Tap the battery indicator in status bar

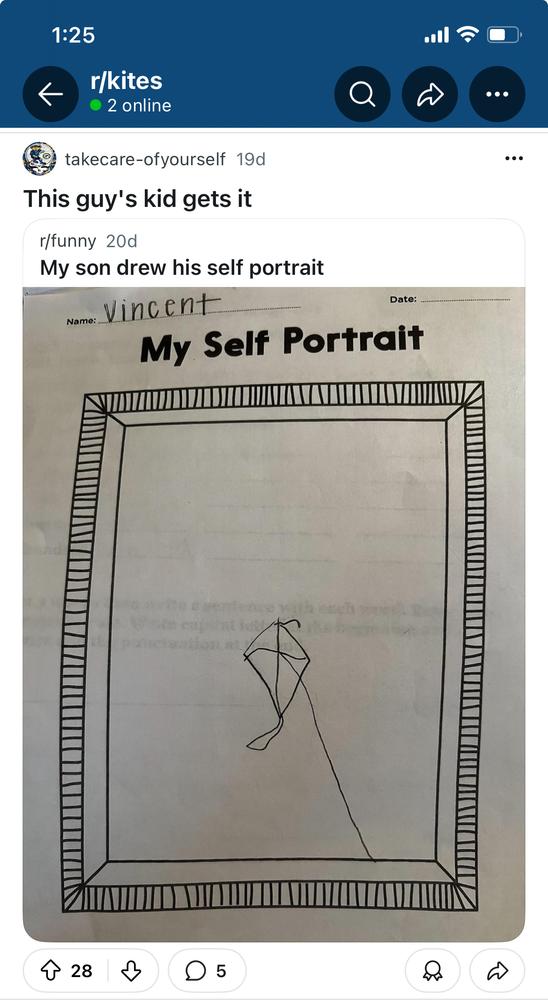point(505,34)
